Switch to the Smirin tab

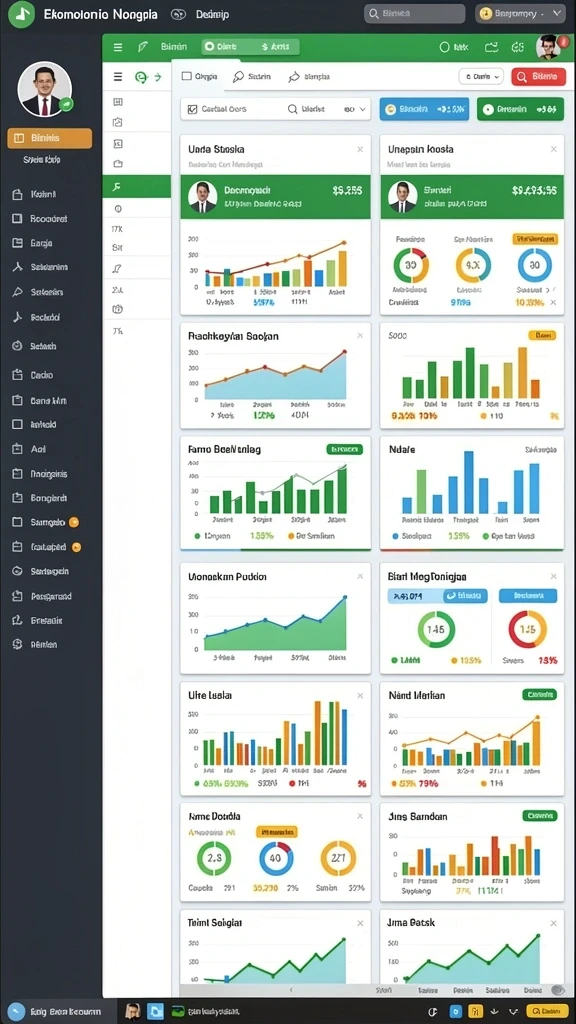pyautogui.click(x=252, y=76)
